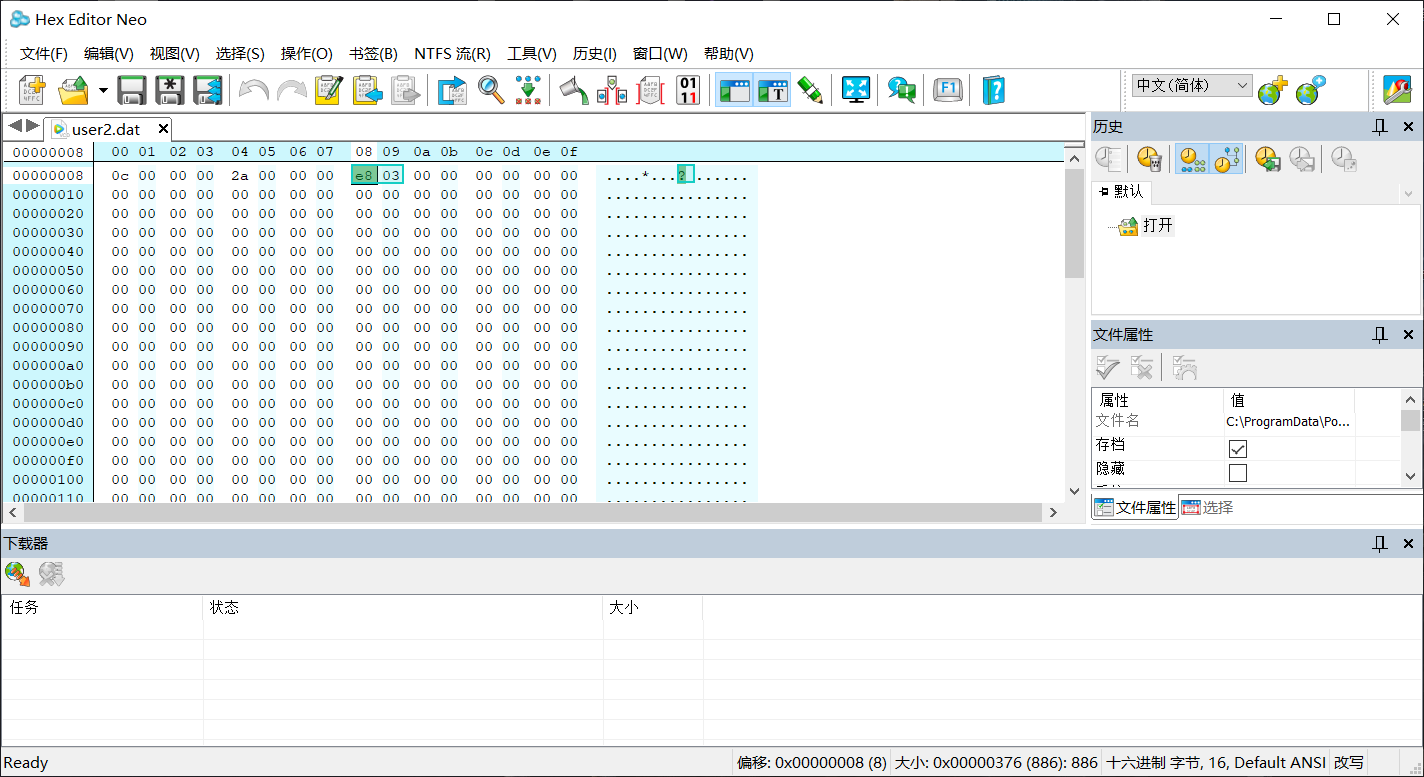Go to next tab with right arrow
Viewport: 1424px width, 777px height.
click(x=32, y=126)
